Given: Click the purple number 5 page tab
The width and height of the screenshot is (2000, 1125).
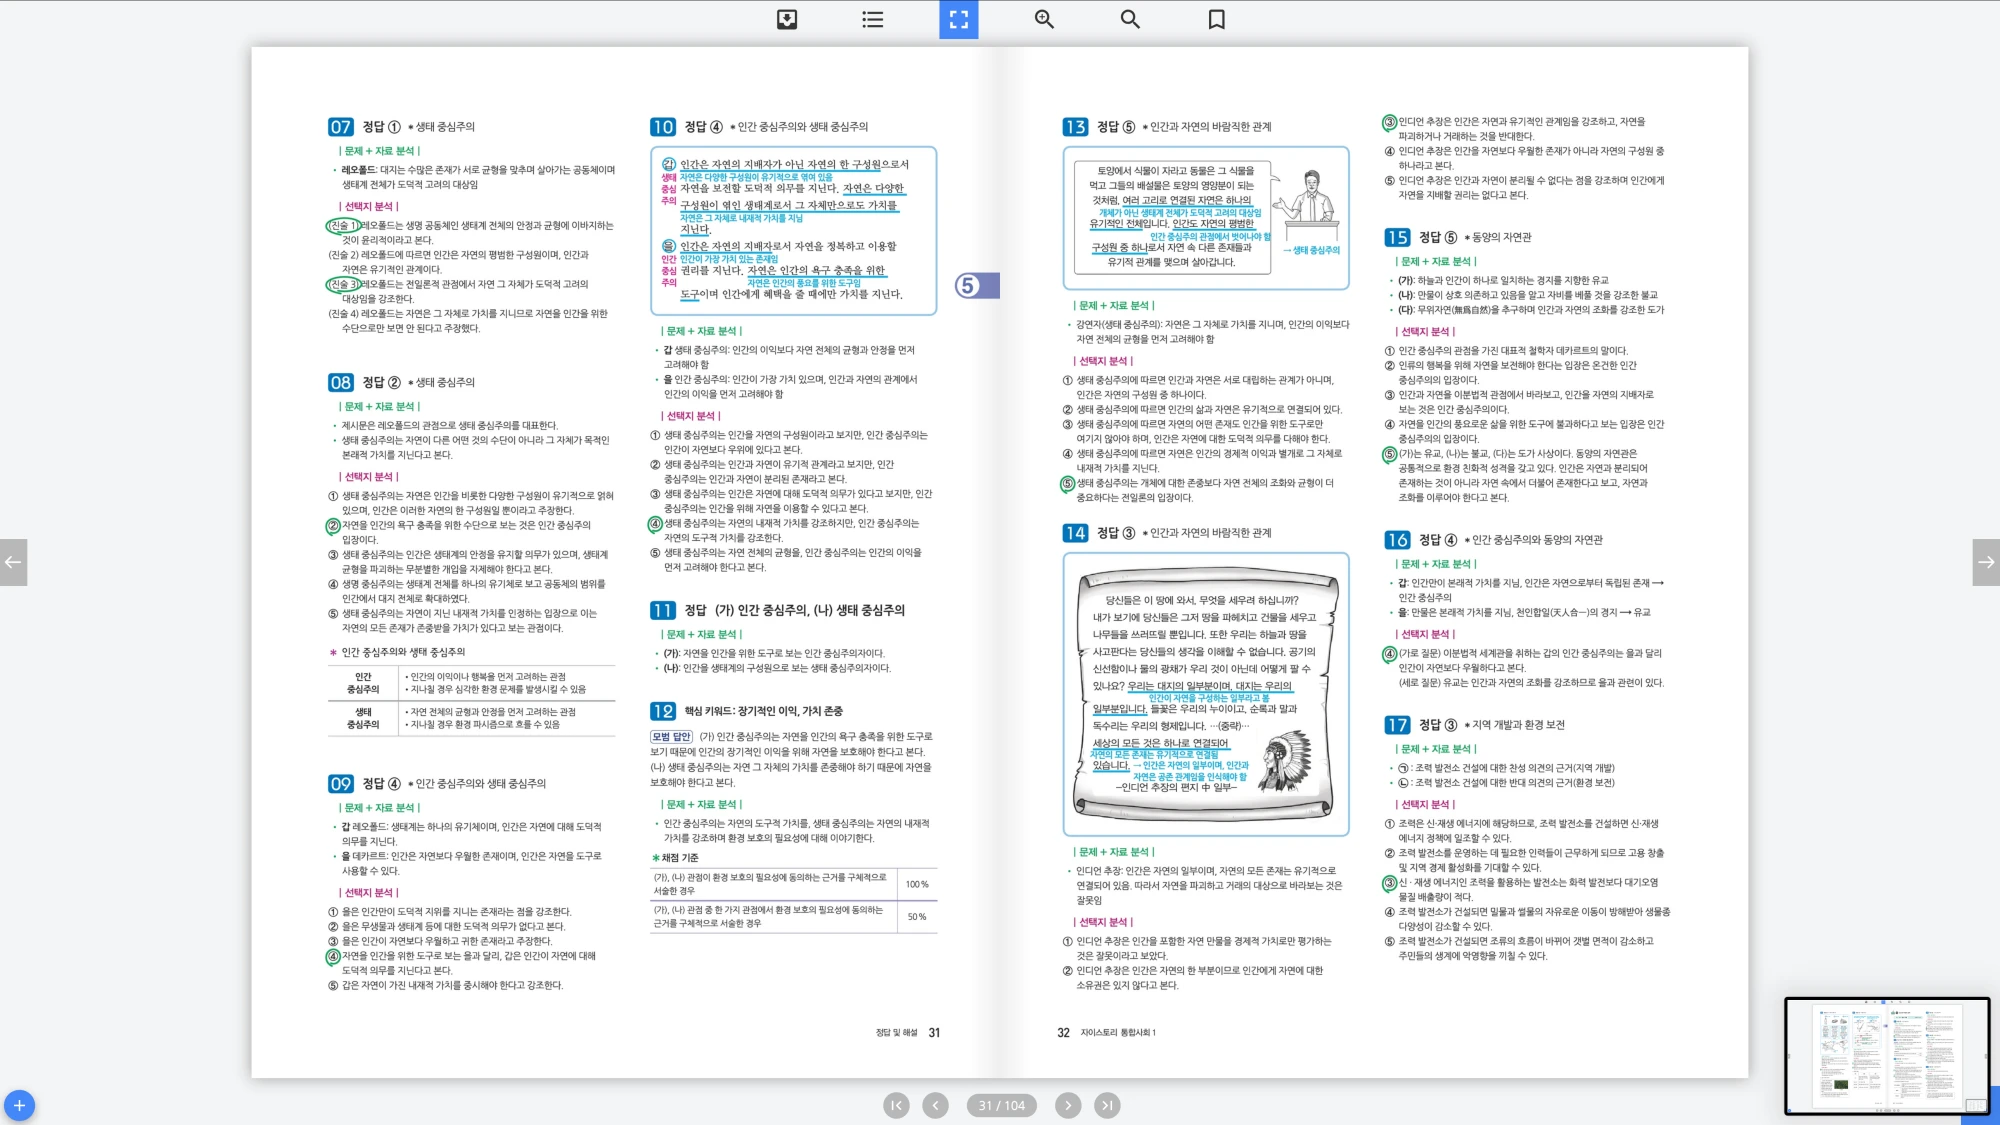Looking at the screenshot, I should [975, 286].
